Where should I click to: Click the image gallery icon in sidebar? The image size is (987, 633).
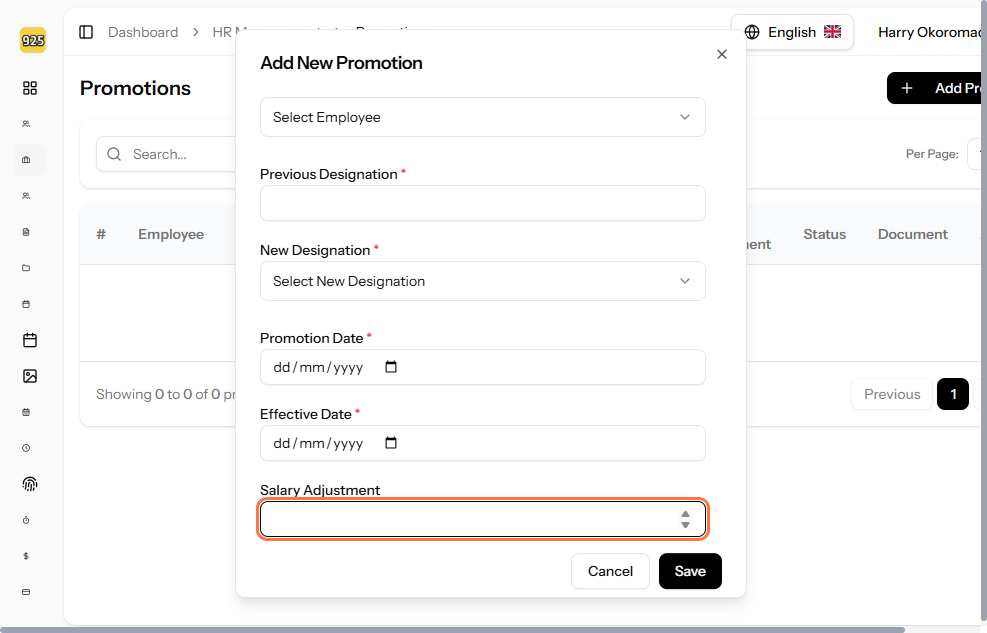pos(30,376)
